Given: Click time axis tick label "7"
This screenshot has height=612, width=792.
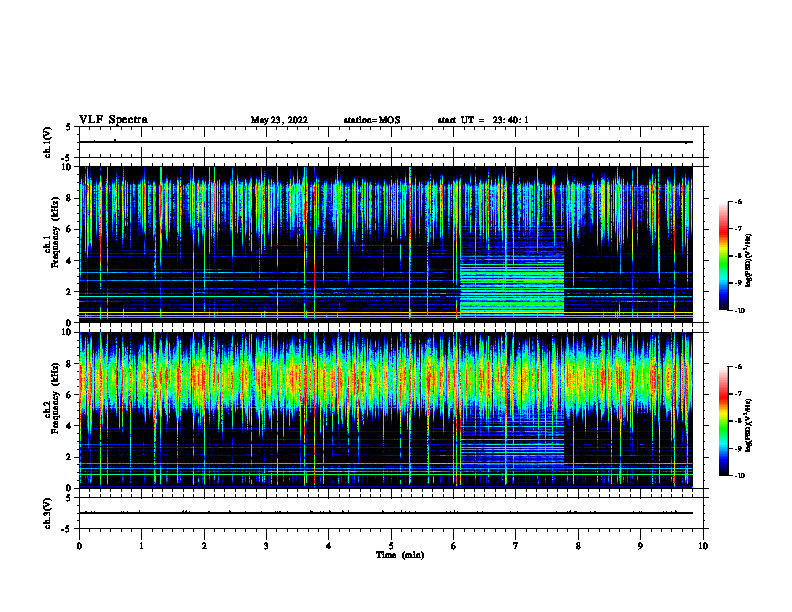Looking at the screenshot, I should [516, 546].
